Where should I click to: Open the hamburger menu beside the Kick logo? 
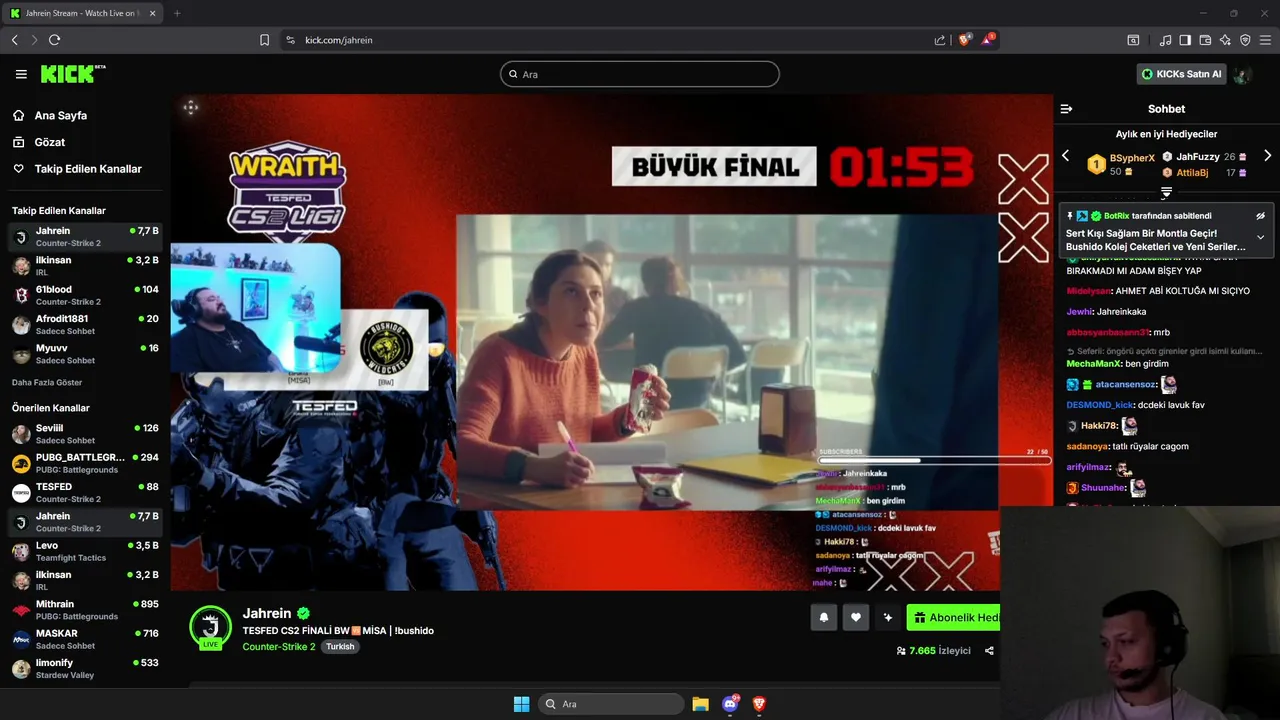(21, 74)
